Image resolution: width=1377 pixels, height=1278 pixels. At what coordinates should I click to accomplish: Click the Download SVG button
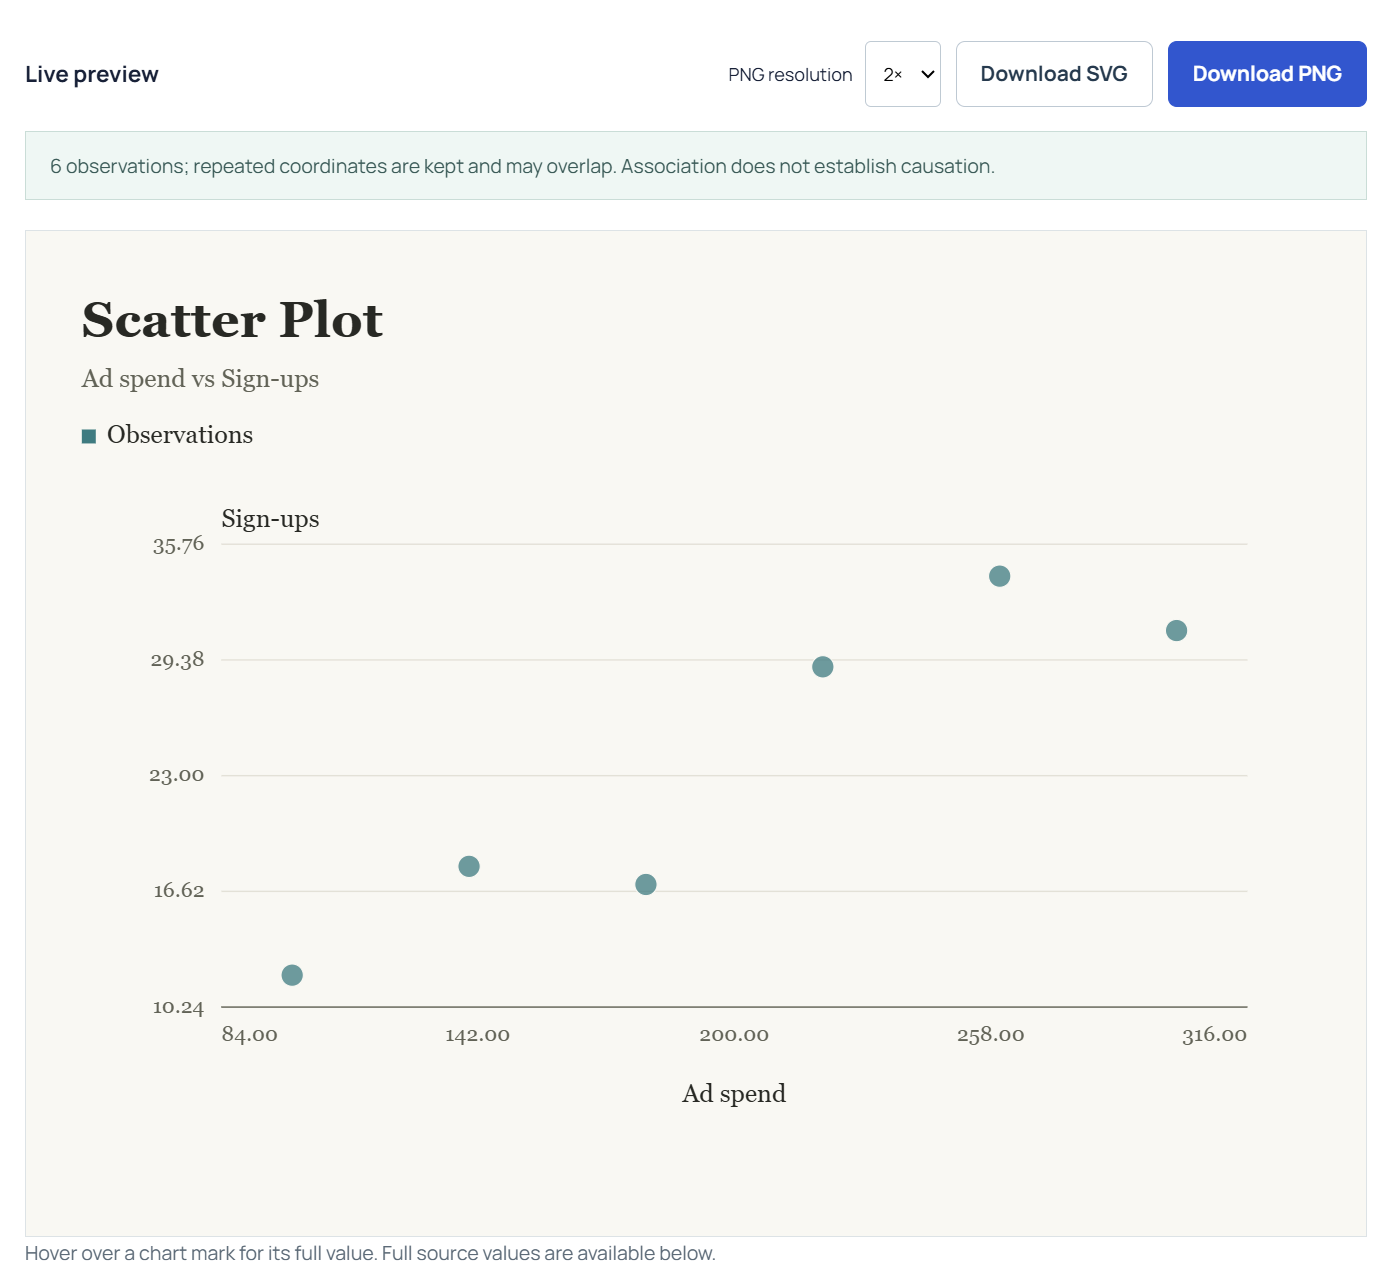[1054, 74]
